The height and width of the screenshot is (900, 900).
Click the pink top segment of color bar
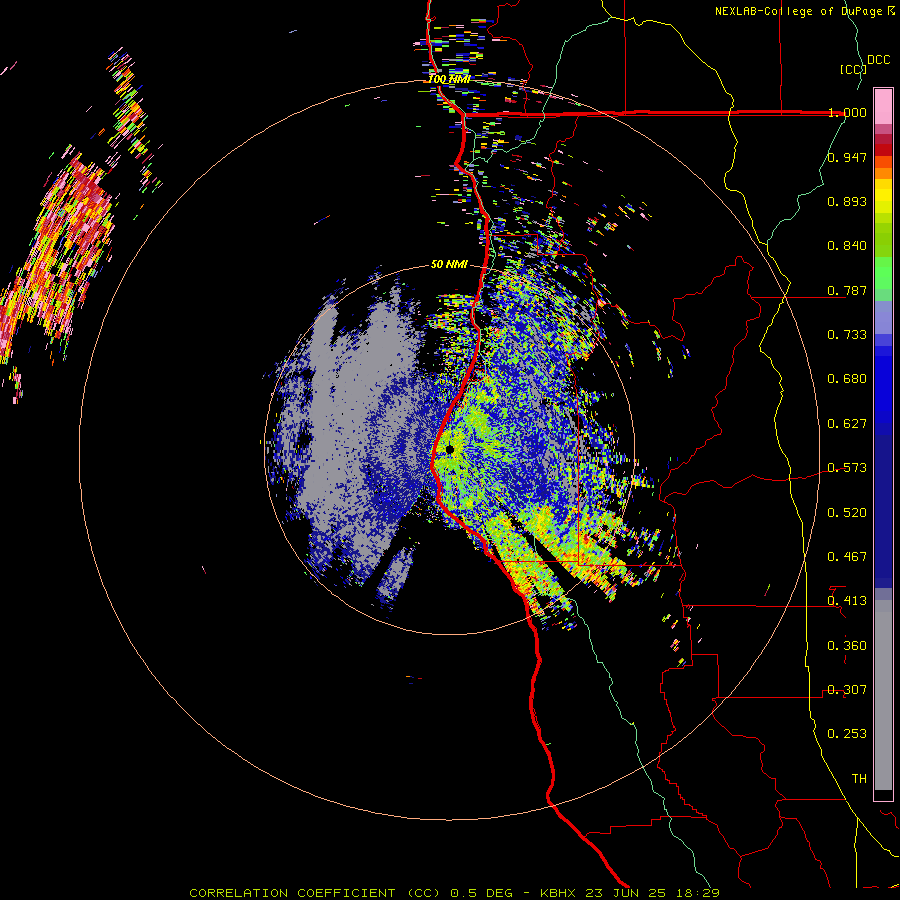(x=883, y=107)
